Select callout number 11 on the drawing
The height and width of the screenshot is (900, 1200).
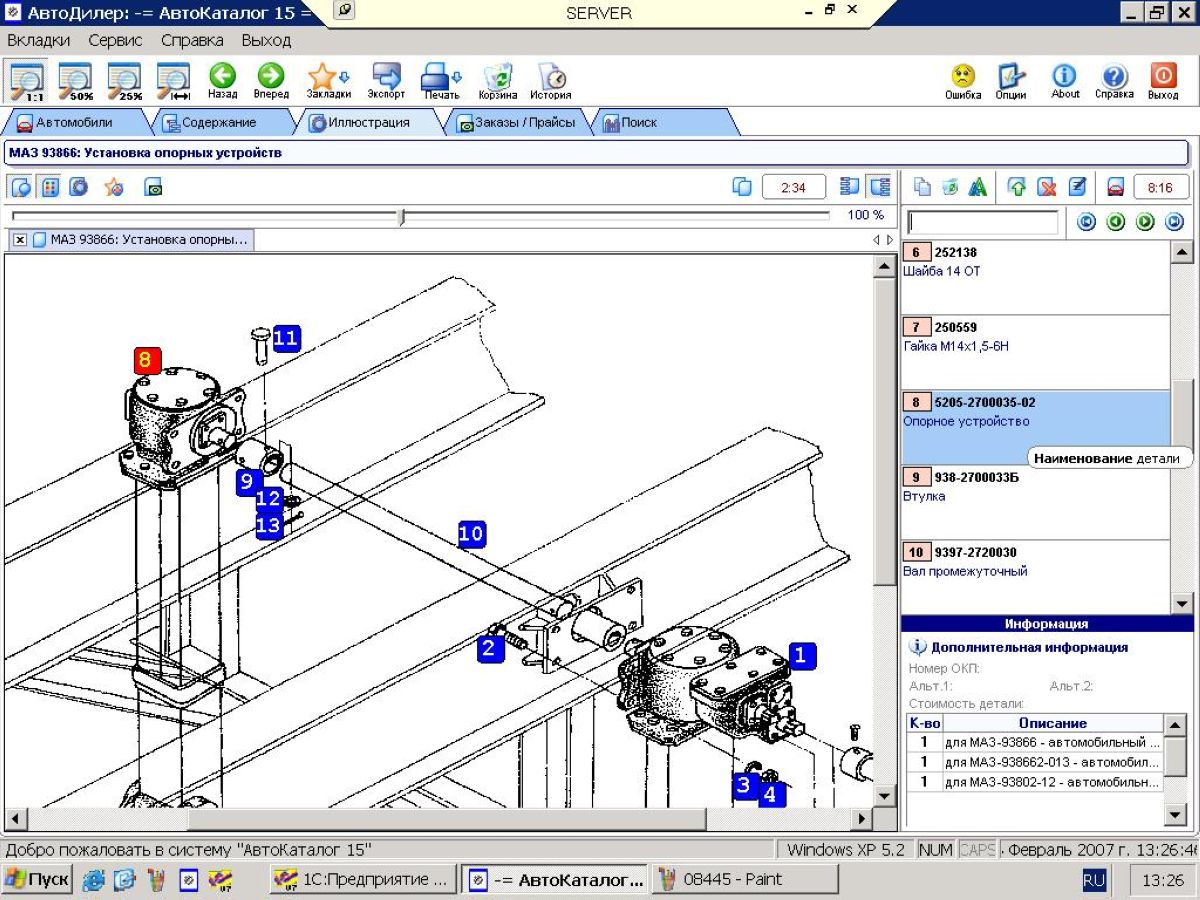pos(286,338)
